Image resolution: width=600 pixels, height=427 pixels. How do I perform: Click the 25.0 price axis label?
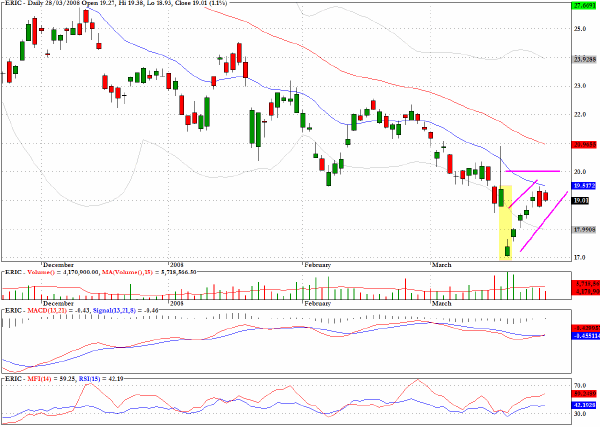(x=580, y=29)
